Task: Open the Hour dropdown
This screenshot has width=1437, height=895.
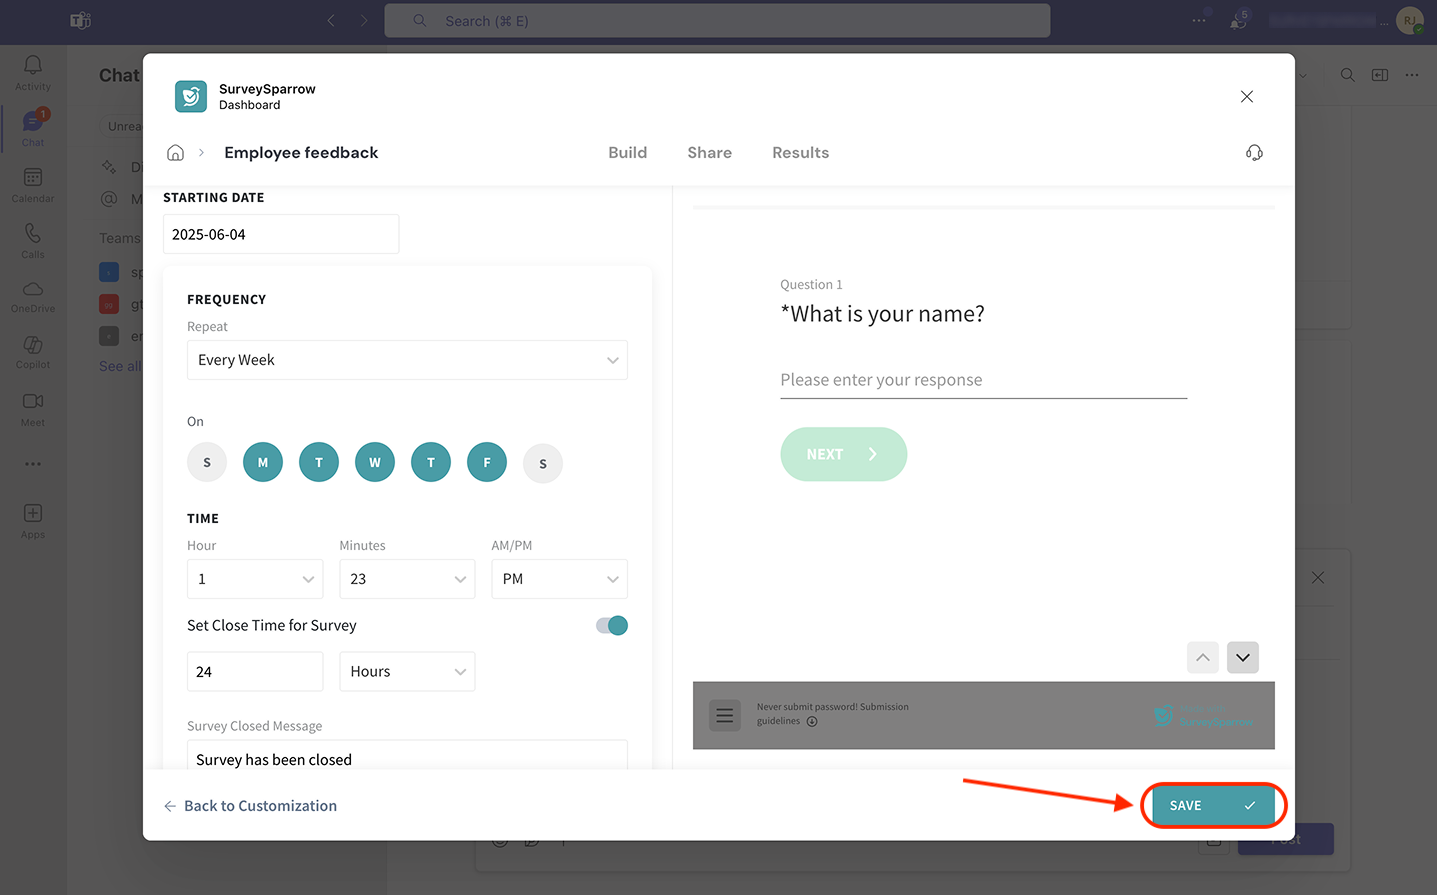Action: click(255, 579)
